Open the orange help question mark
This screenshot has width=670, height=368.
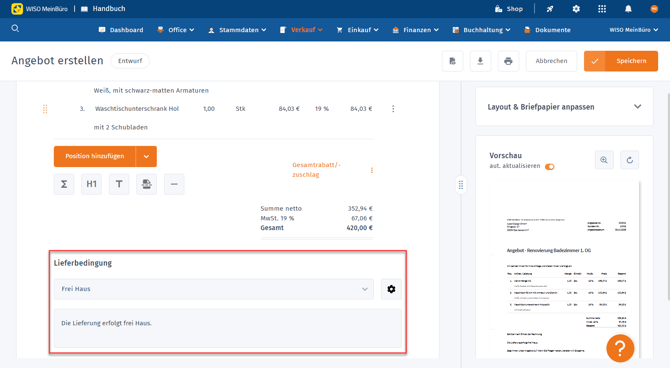(x=620, y=348)
